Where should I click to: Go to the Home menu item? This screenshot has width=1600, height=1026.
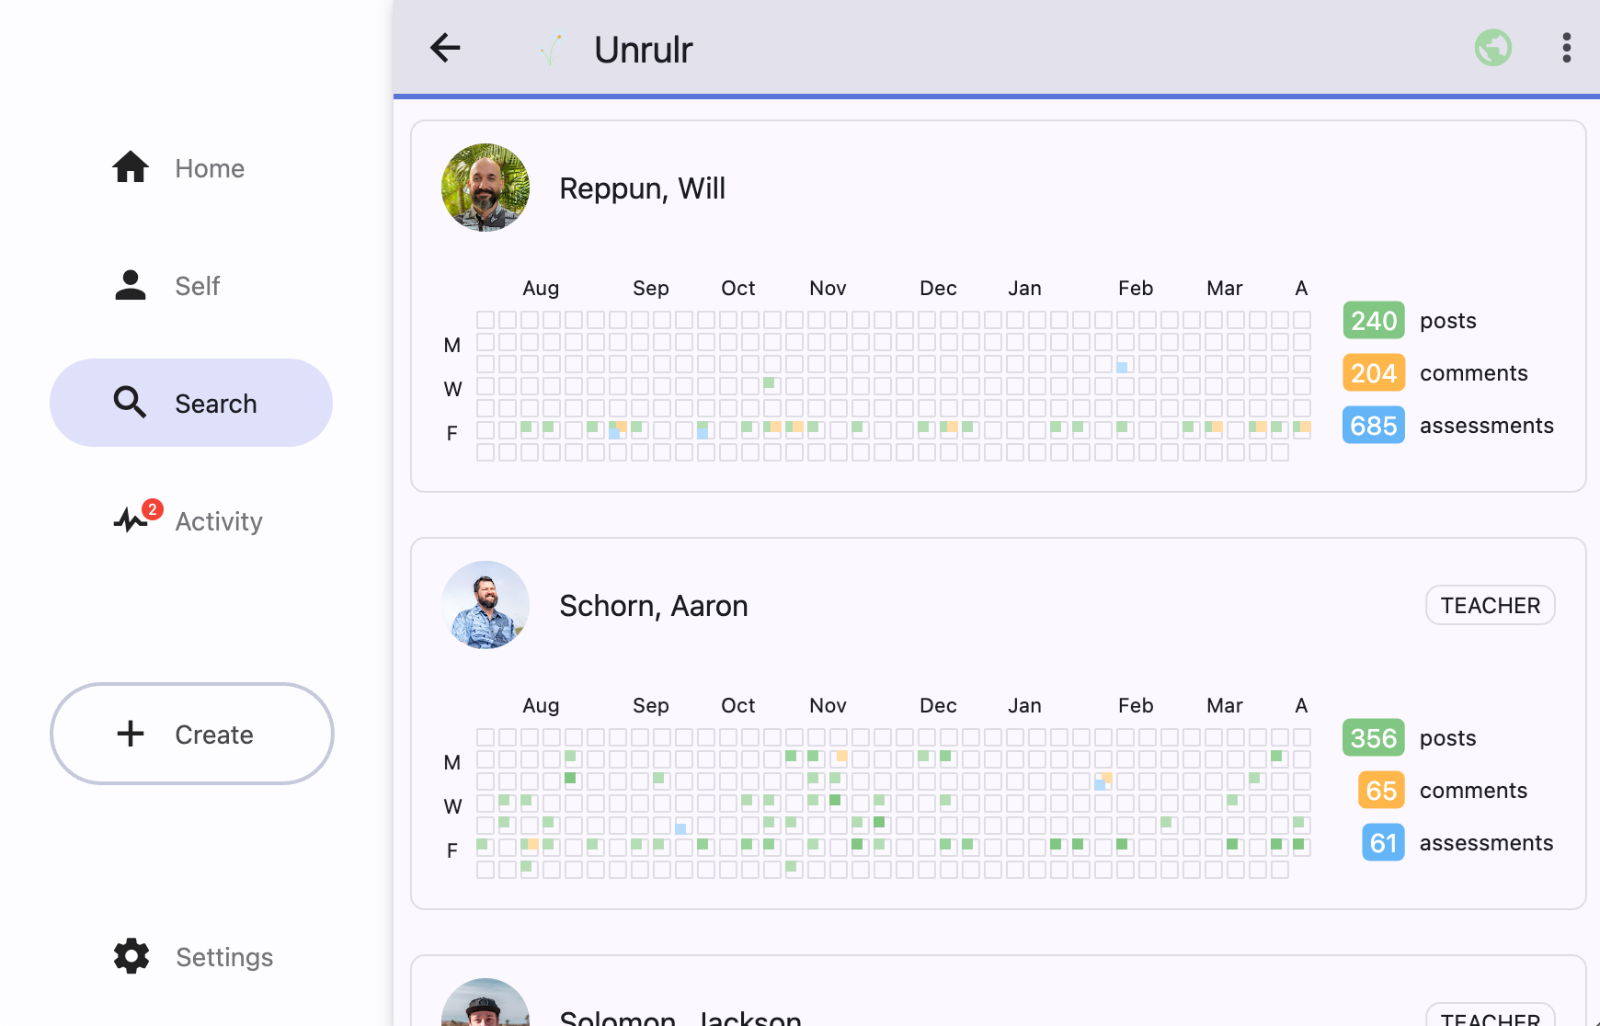209,169
